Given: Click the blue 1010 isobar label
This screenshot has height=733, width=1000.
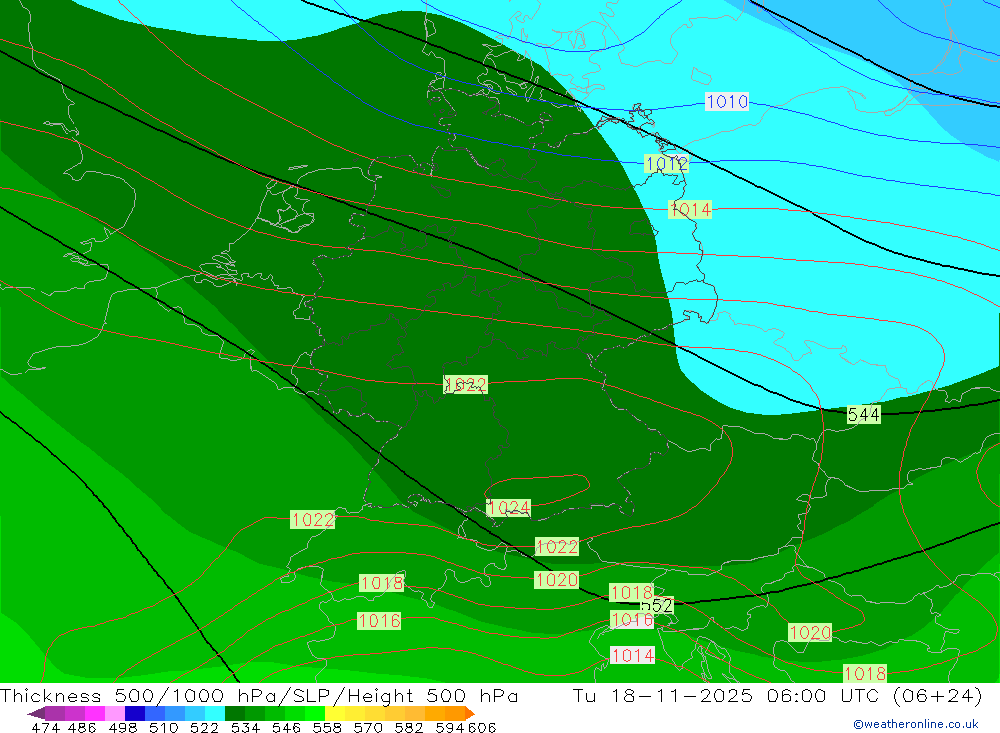Looking at the screenshot, I should pos(727,101).
